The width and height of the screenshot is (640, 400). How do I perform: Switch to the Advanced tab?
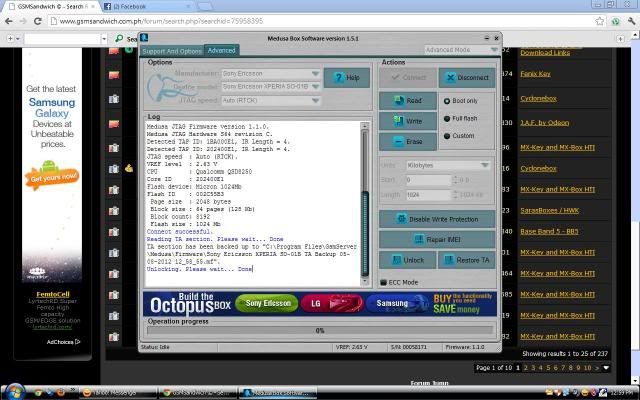point(222,50)
